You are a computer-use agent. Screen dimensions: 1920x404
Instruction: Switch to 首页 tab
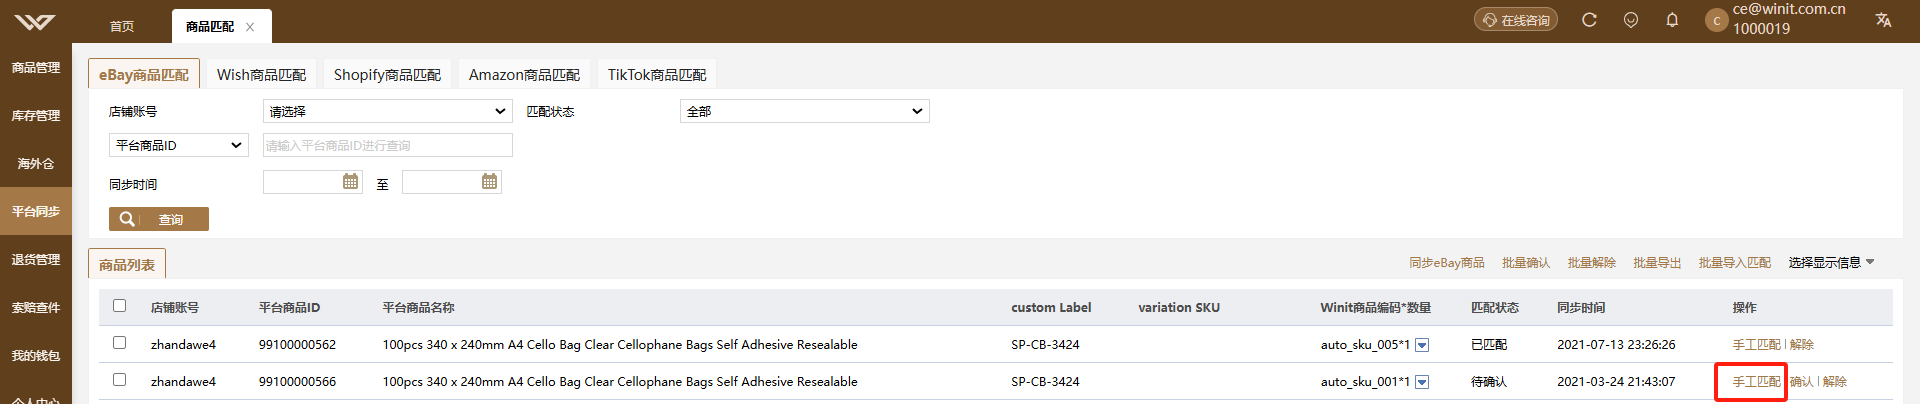[x=122, y=27]
